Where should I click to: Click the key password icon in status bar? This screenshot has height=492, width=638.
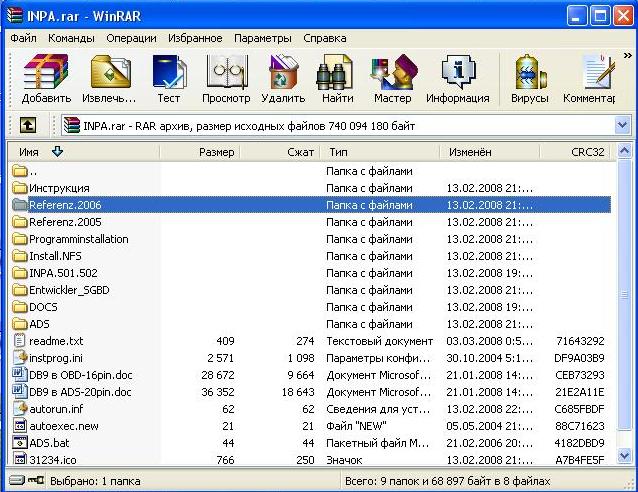click(36, 480)
